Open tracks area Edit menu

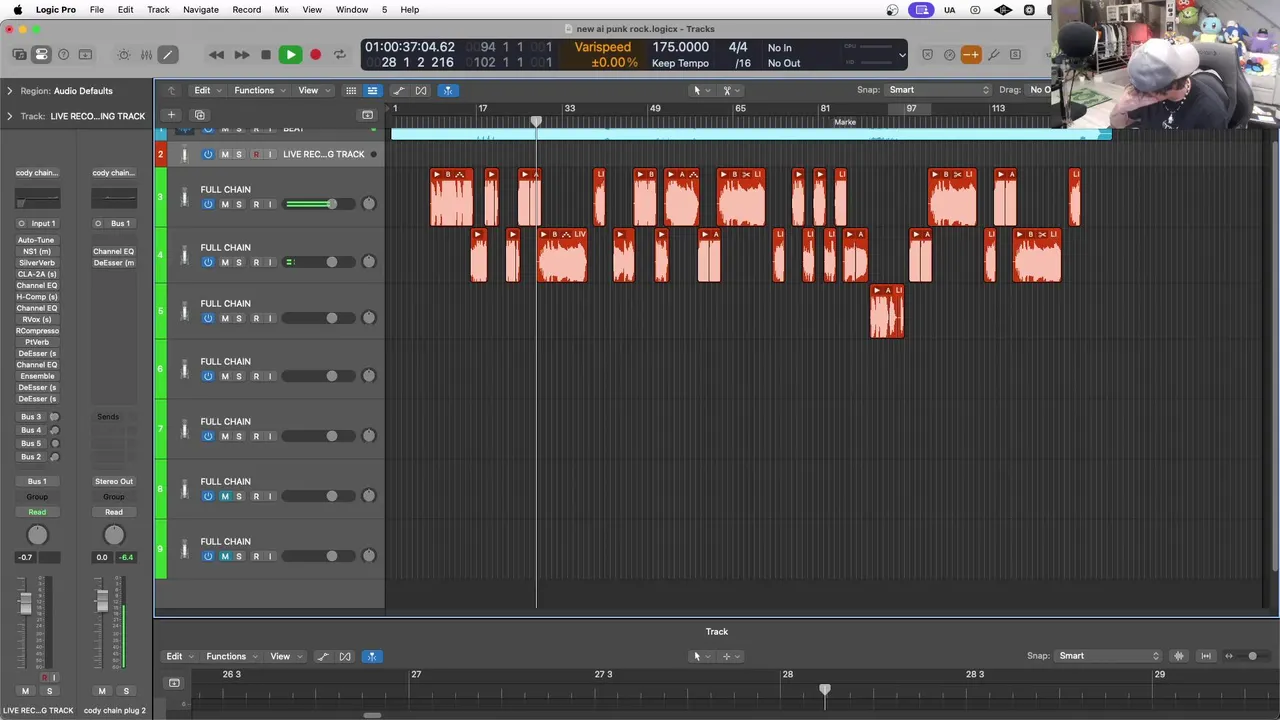pyautogui.click(x=207, y=90)
